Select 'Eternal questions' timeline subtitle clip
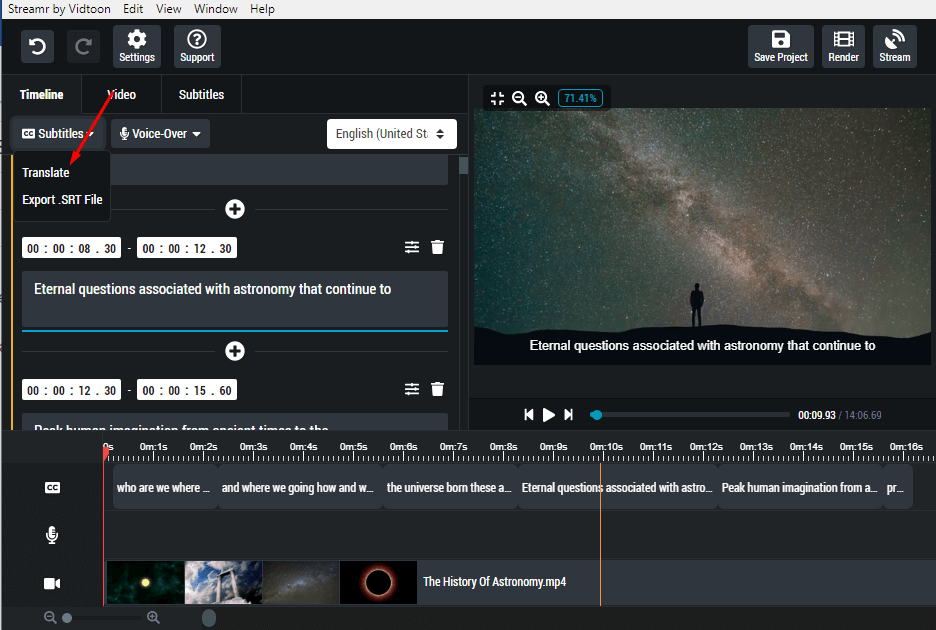Viewport: 936px width, 630px height. (x=618, y=488)
